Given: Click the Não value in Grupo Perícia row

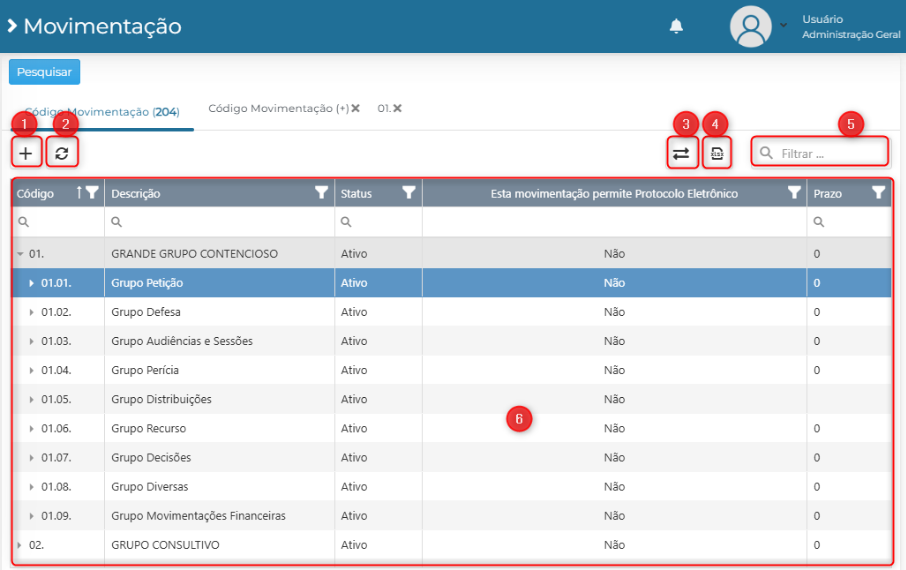Looking at the screenshot, I should tap(614, 370).
